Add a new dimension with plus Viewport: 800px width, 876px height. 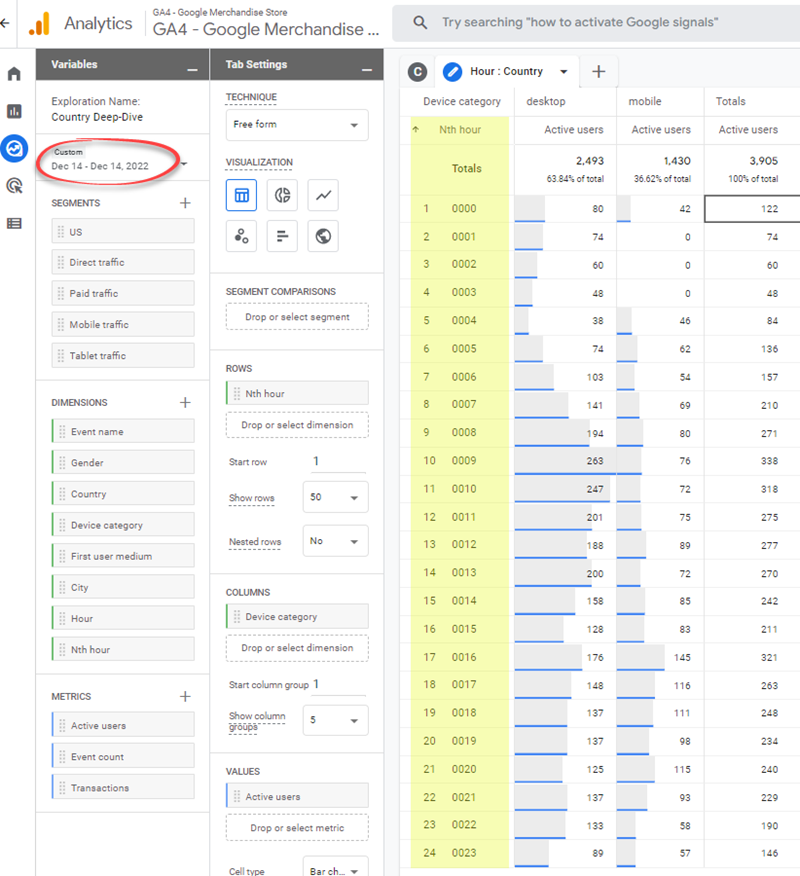click(185, 402)
